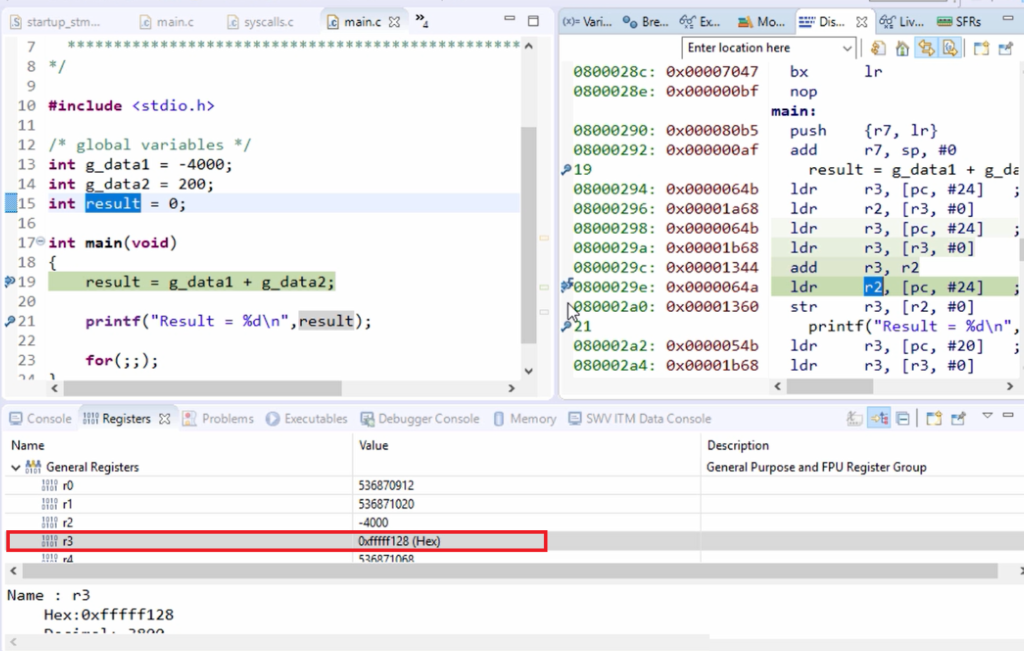Select highlighted r2 operand in Disassembly

pyautogui.click(x=873, y=287)
